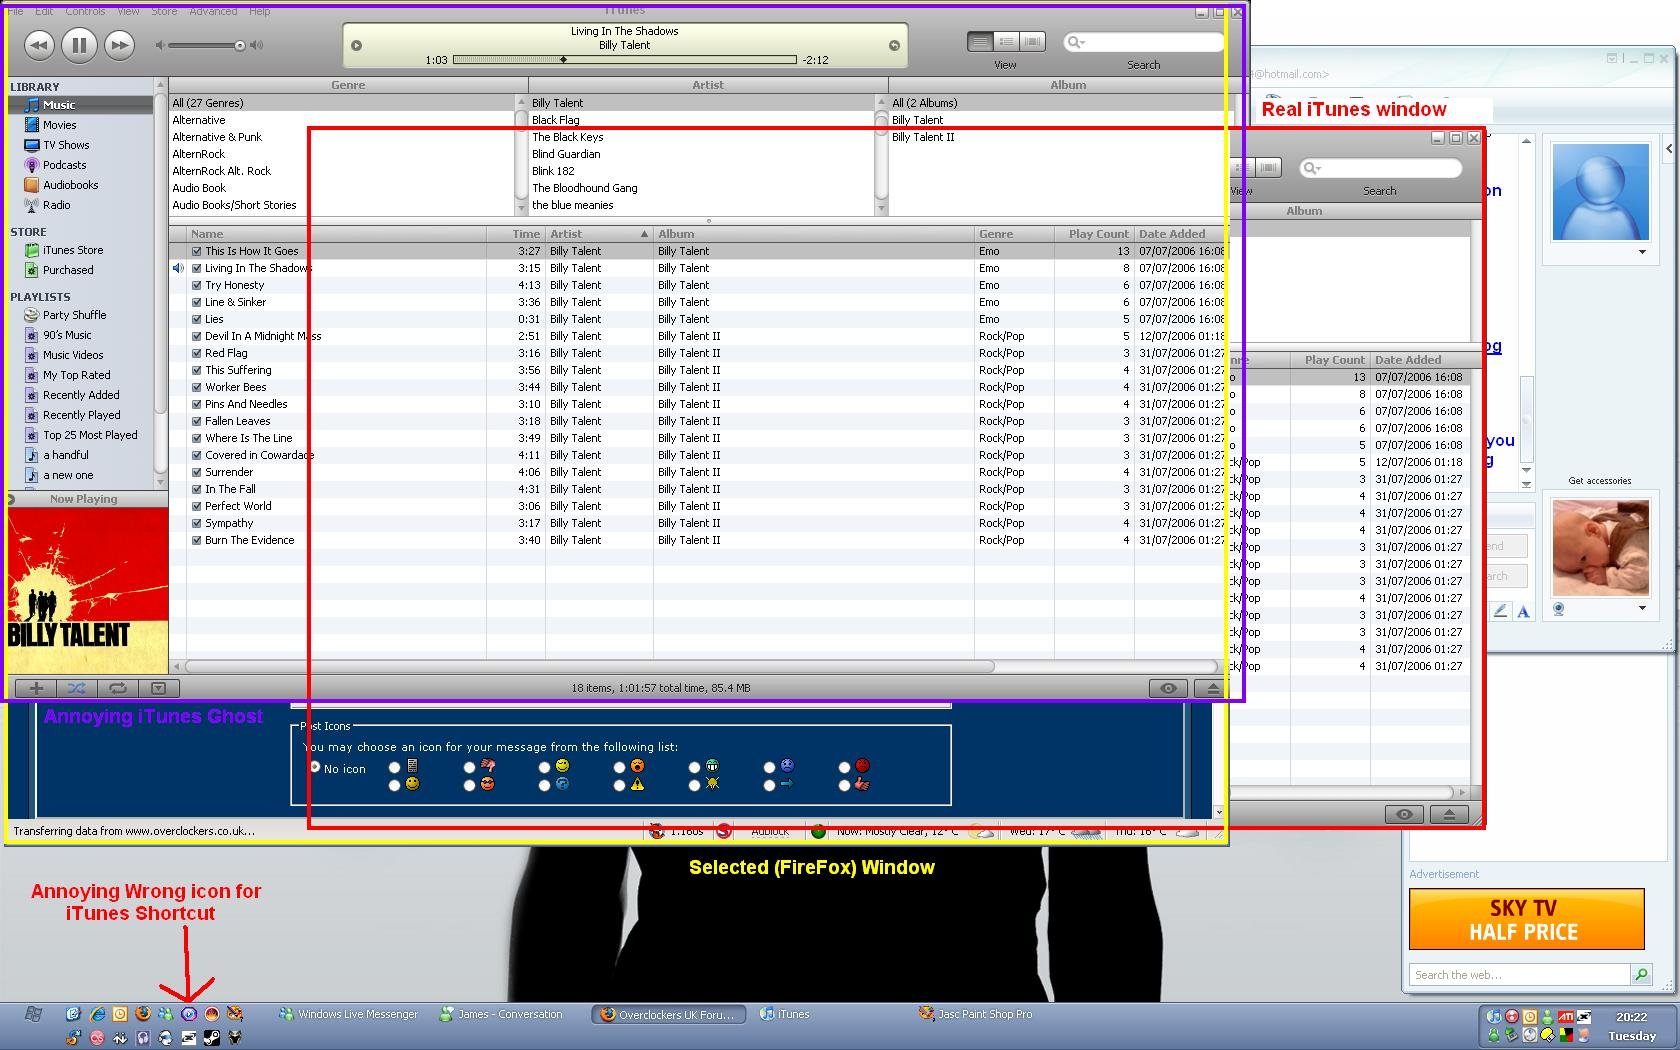
Task: Switch to Windows Live Messenger taskbar item
Action: click(x=349, y=1014)
